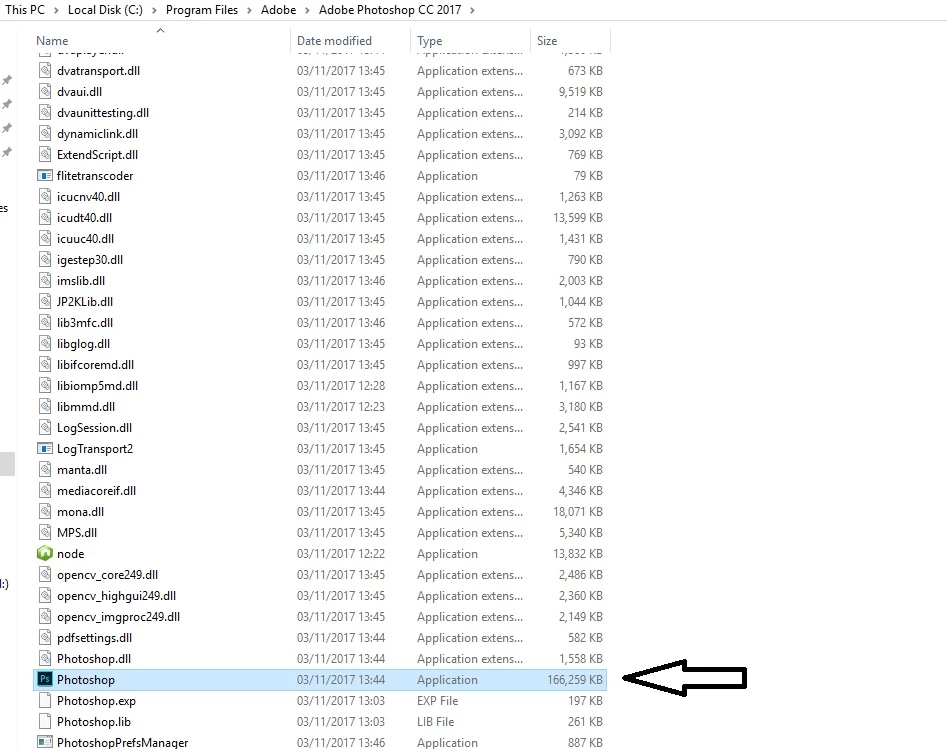The image size is (947, 749).
Task: Click the Photoshop.exp file icon
Action: [45, 701]
